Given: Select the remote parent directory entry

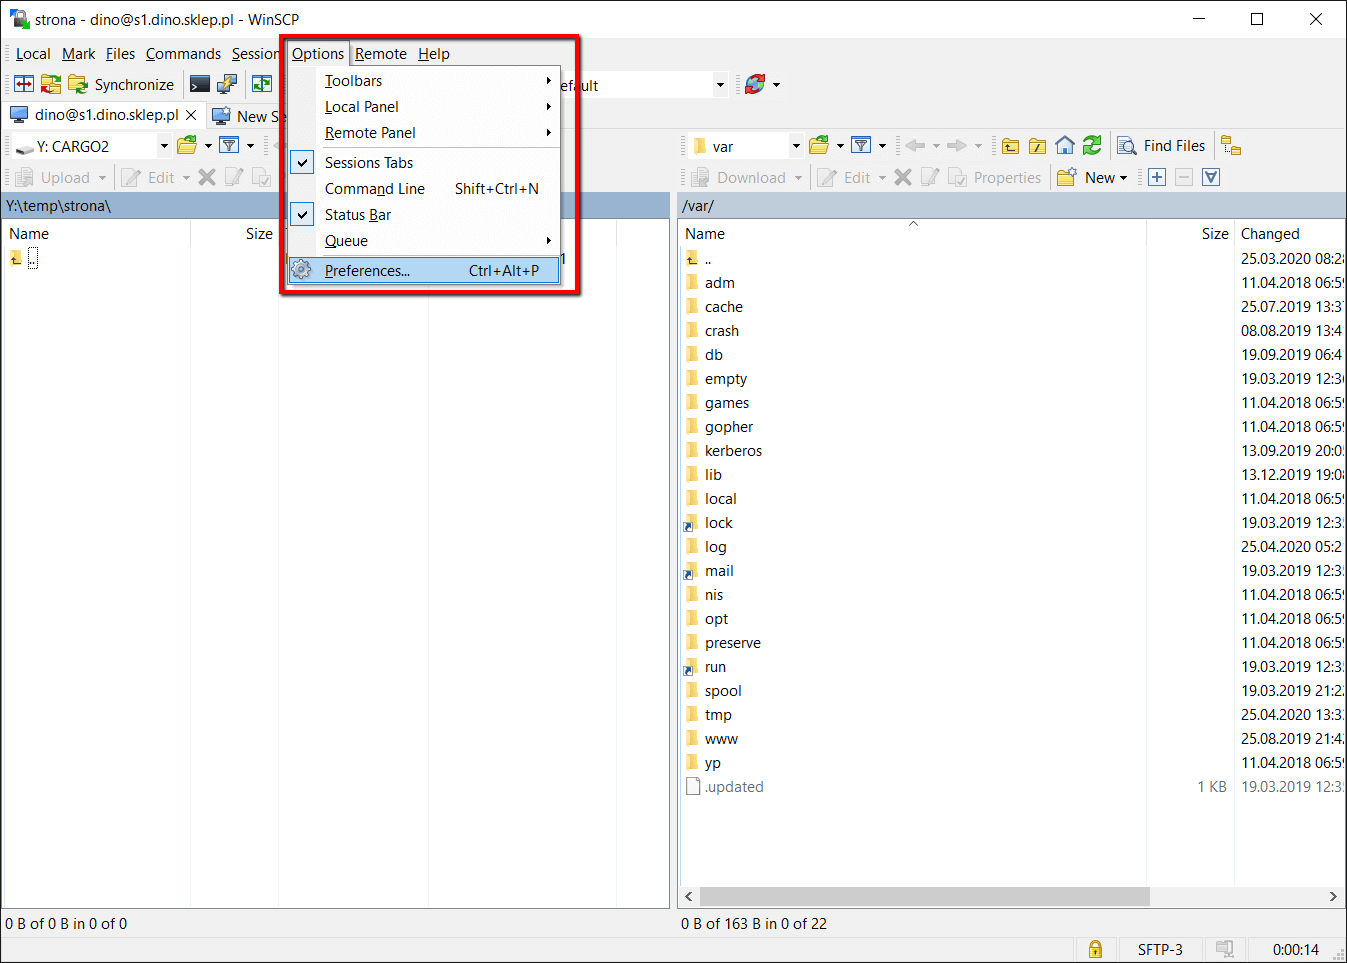Looking at the screenshot, I should (698, 259).
